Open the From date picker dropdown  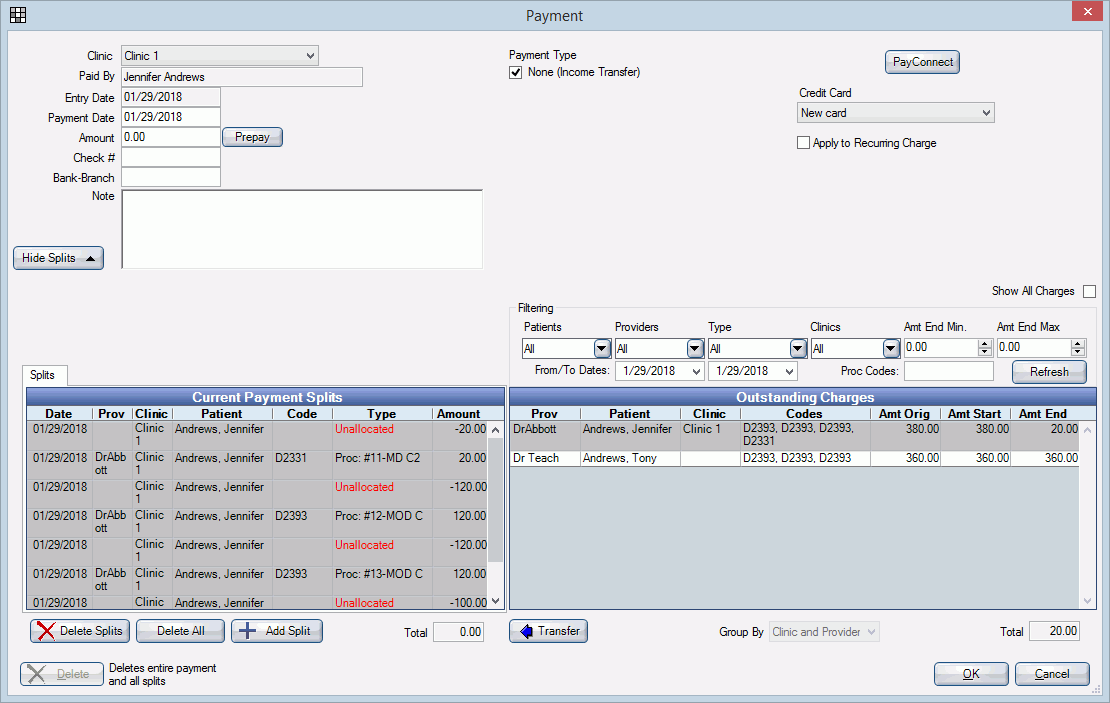coord(696,371)
